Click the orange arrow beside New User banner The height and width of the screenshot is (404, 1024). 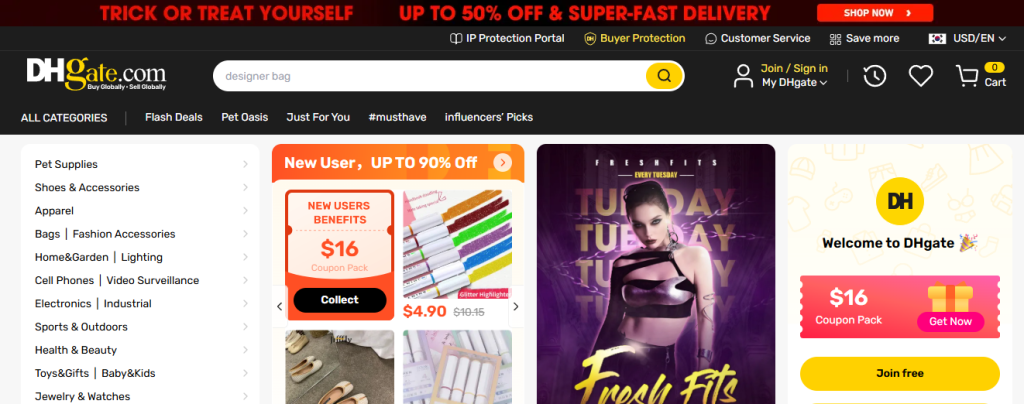(502, 163)
